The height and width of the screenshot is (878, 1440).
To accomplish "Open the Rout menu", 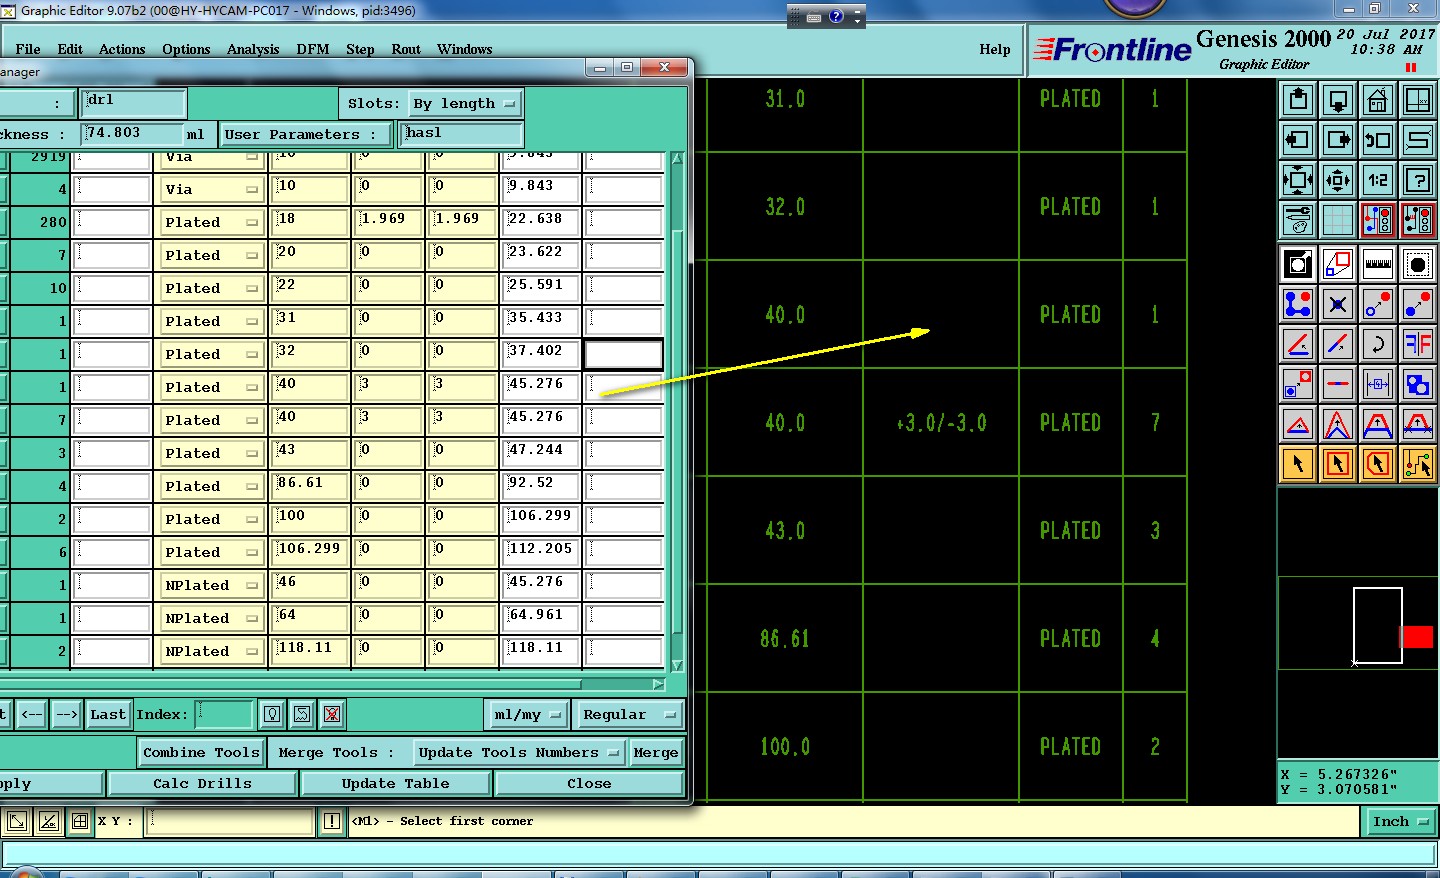I will coord(406,49).
